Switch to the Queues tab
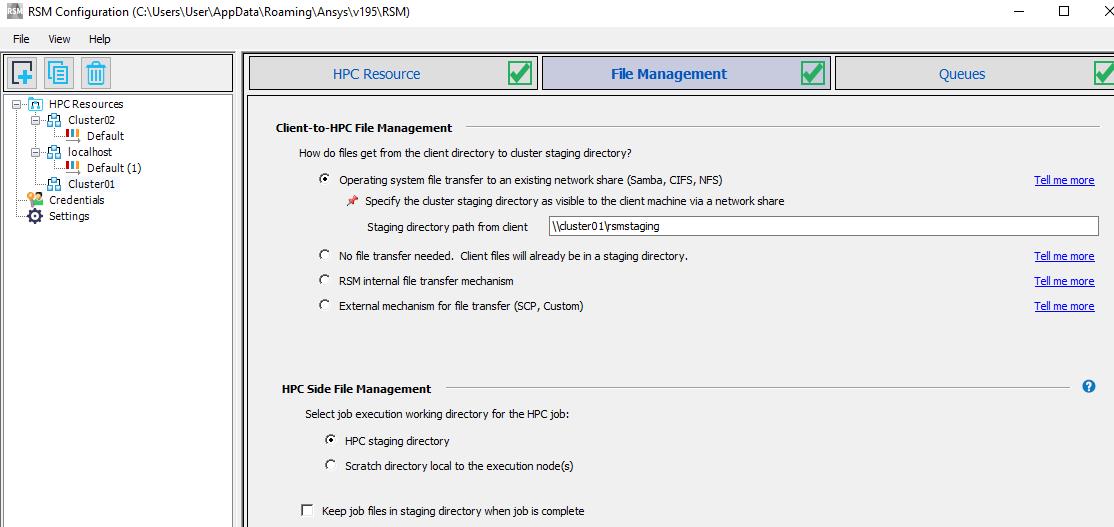Screen dimensions: 1114x527 pyautogui.click(x=975, y=73)
